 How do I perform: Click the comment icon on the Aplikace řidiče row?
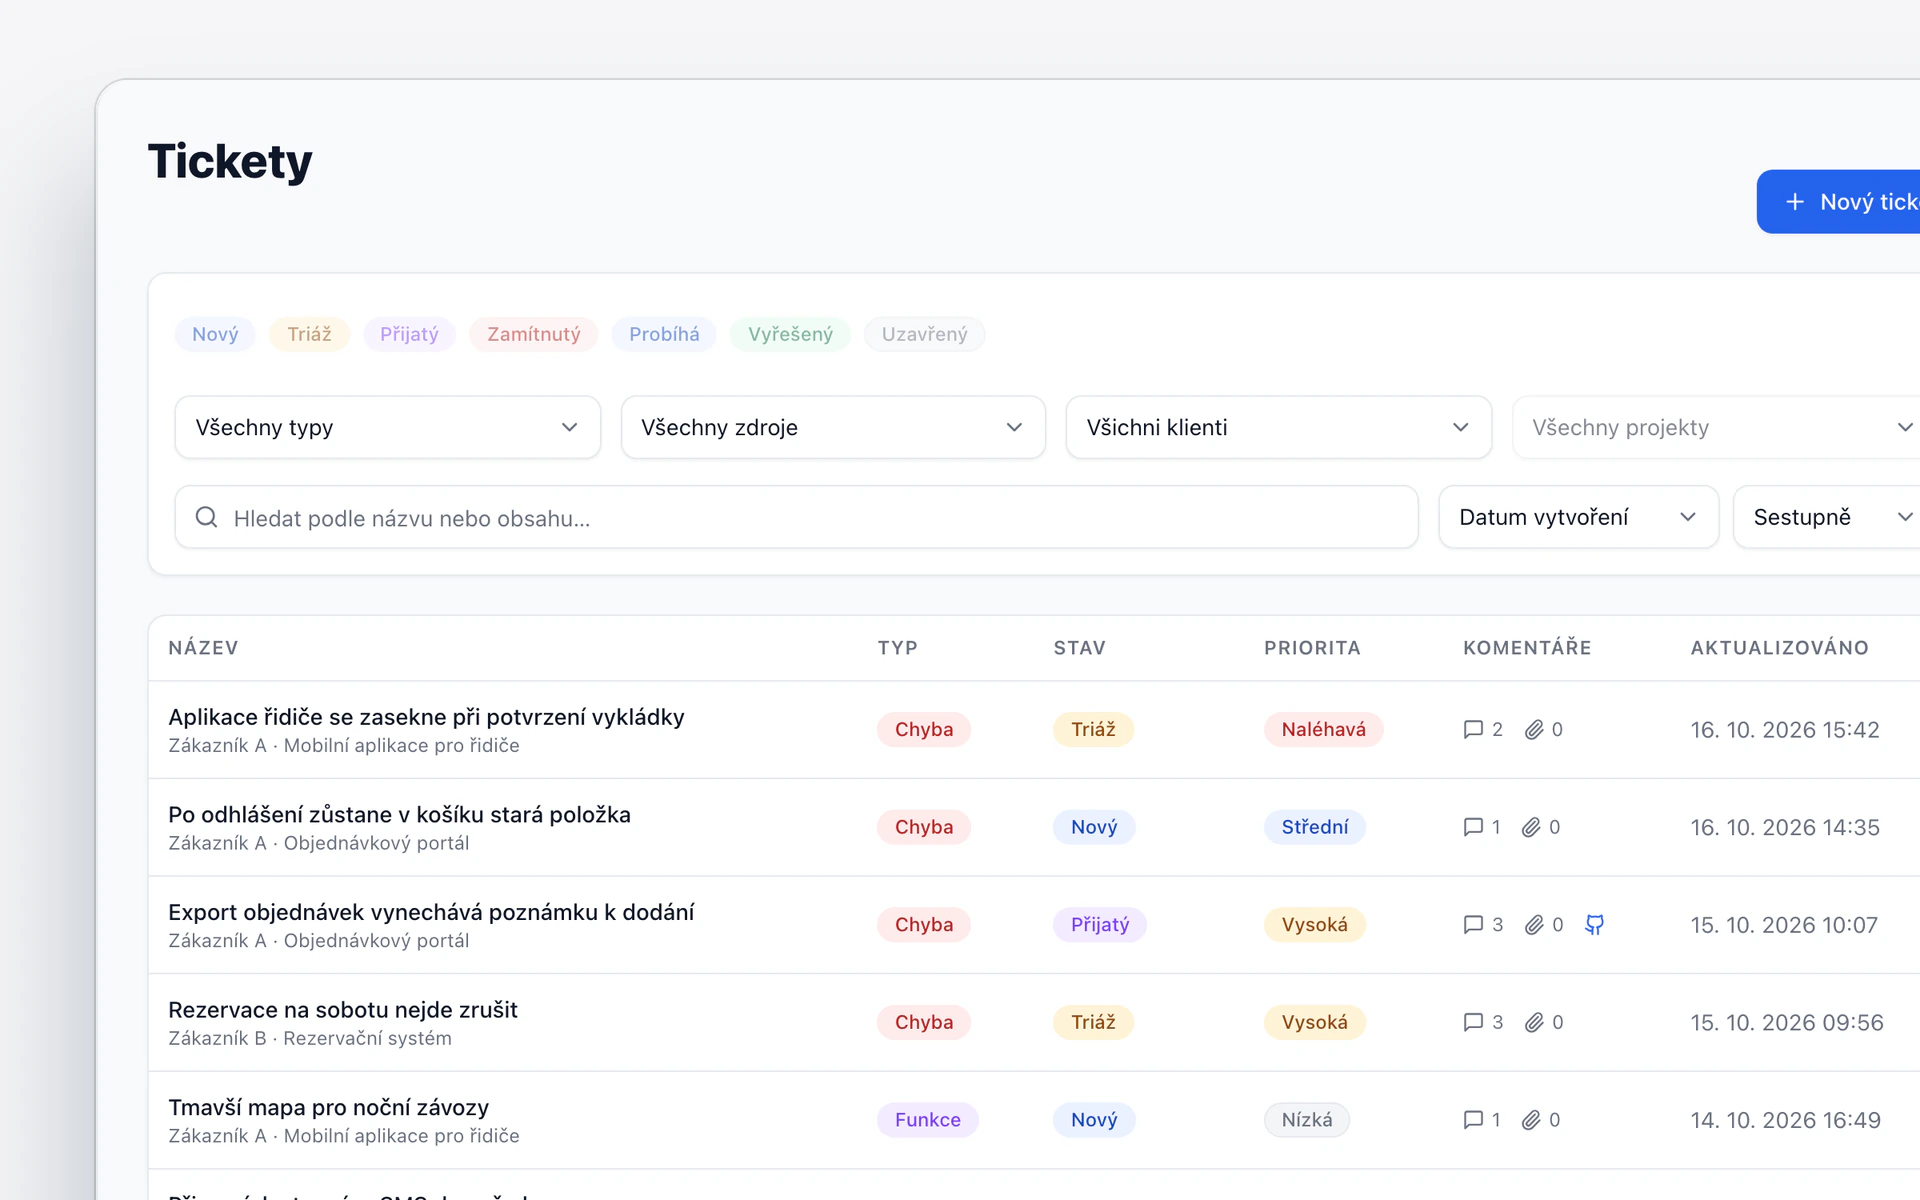(x=1473, y=730)
